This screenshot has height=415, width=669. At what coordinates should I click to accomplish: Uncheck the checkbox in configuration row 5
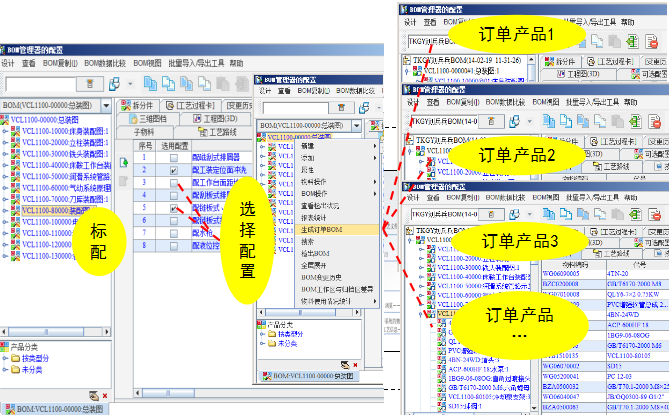point(174,208)
